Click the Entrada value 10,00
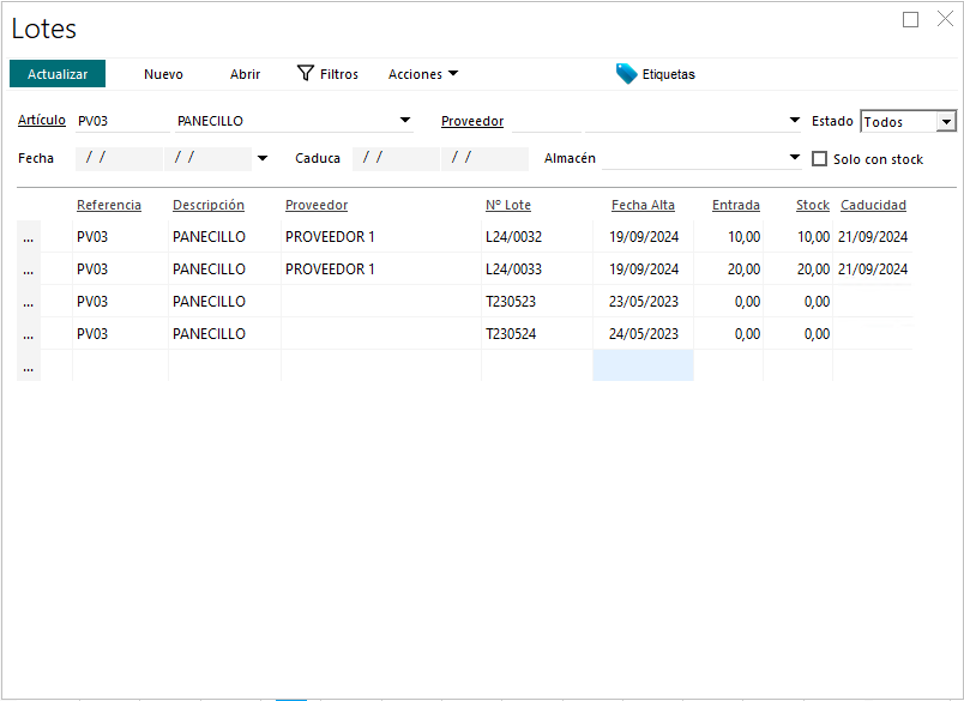This screenshot has height=703, width=965. 743,237
